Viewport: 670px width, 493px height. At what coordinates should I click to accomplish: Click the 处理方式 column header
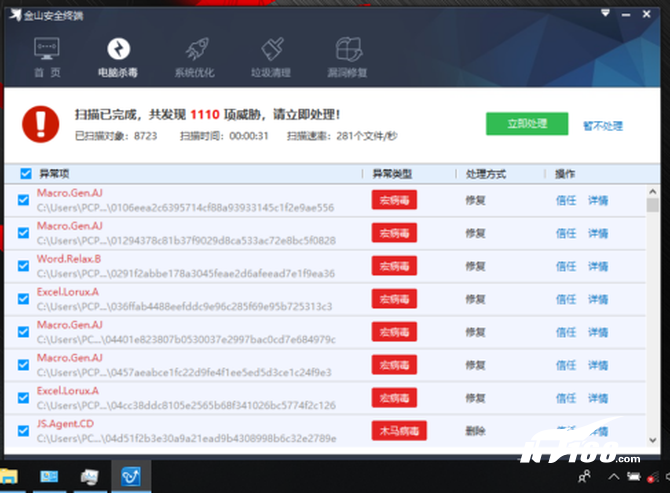pyautogui.click(x=485, y=174)
